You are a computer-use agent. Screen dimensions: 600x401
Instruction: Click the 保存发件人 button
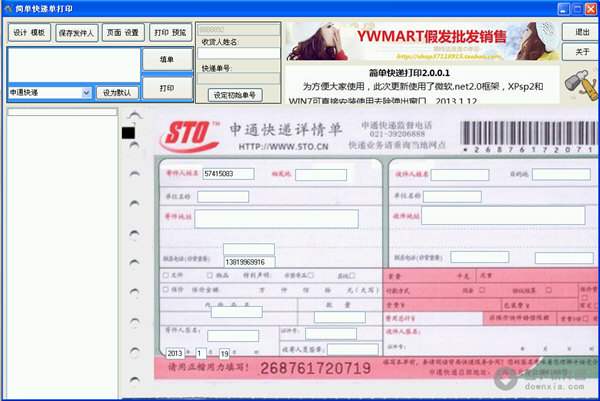click(x=77, y=33)
